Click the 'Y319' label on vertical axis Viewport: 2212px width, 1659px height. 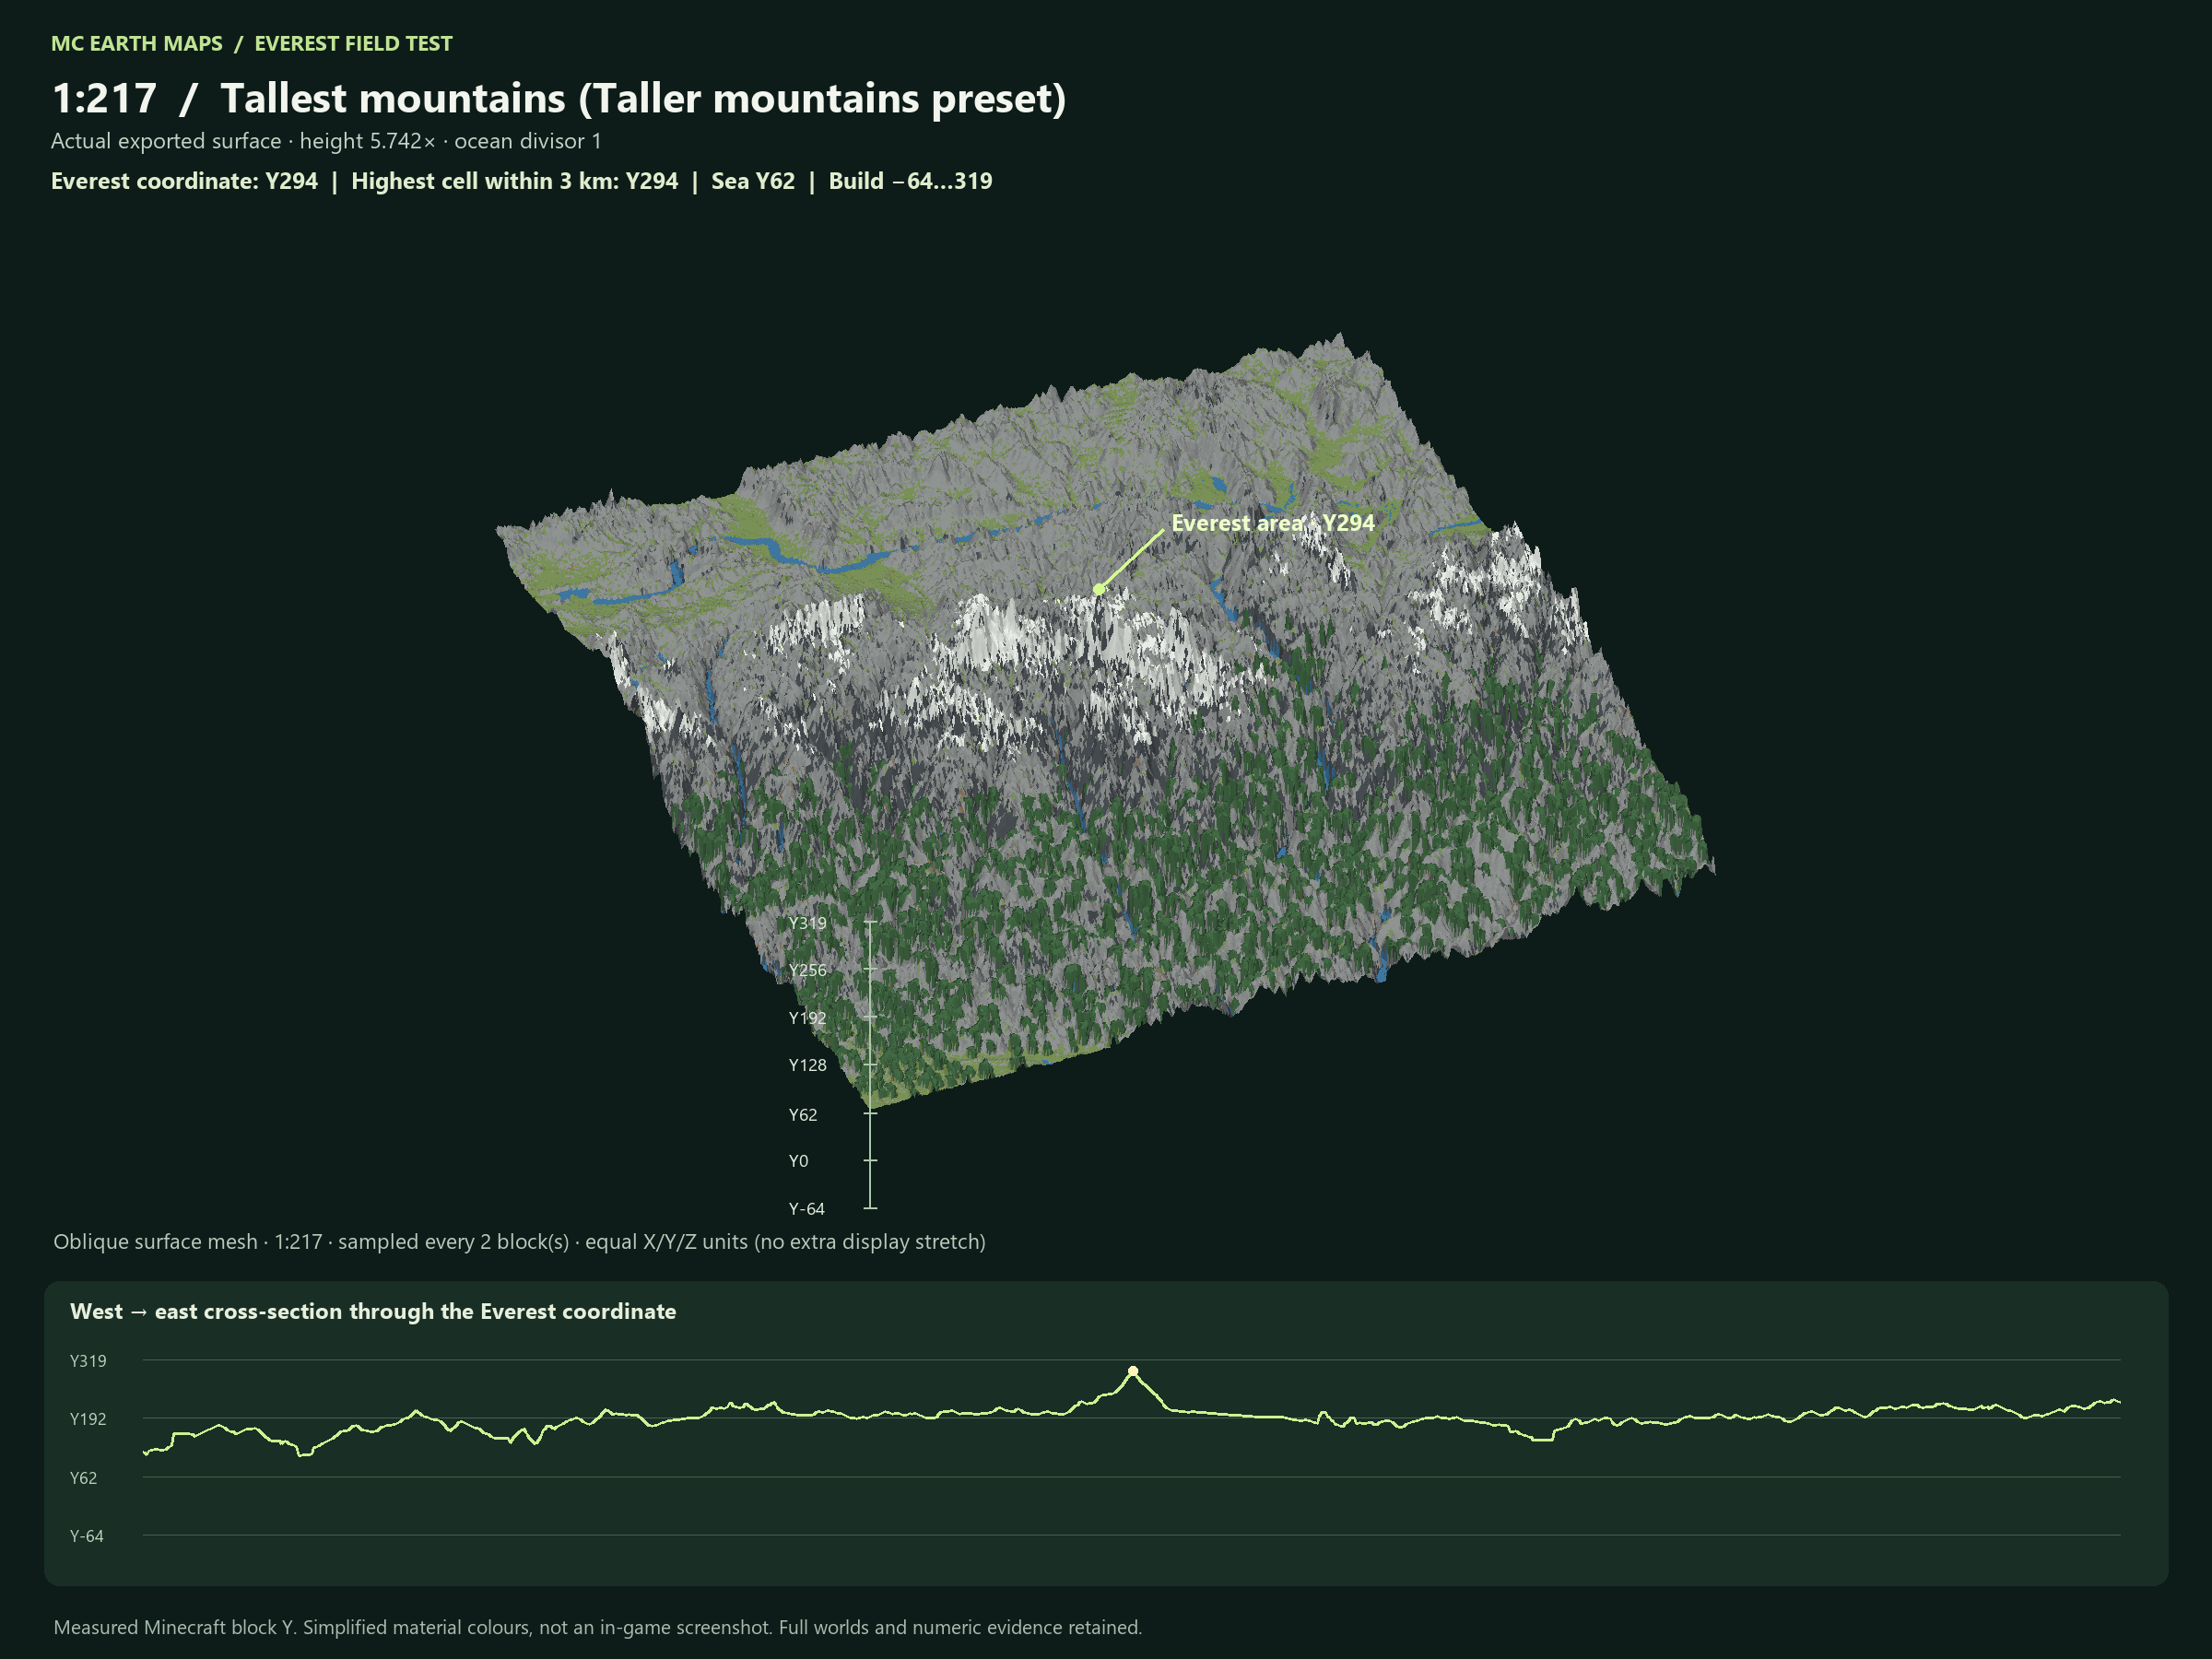pos(807,923)
